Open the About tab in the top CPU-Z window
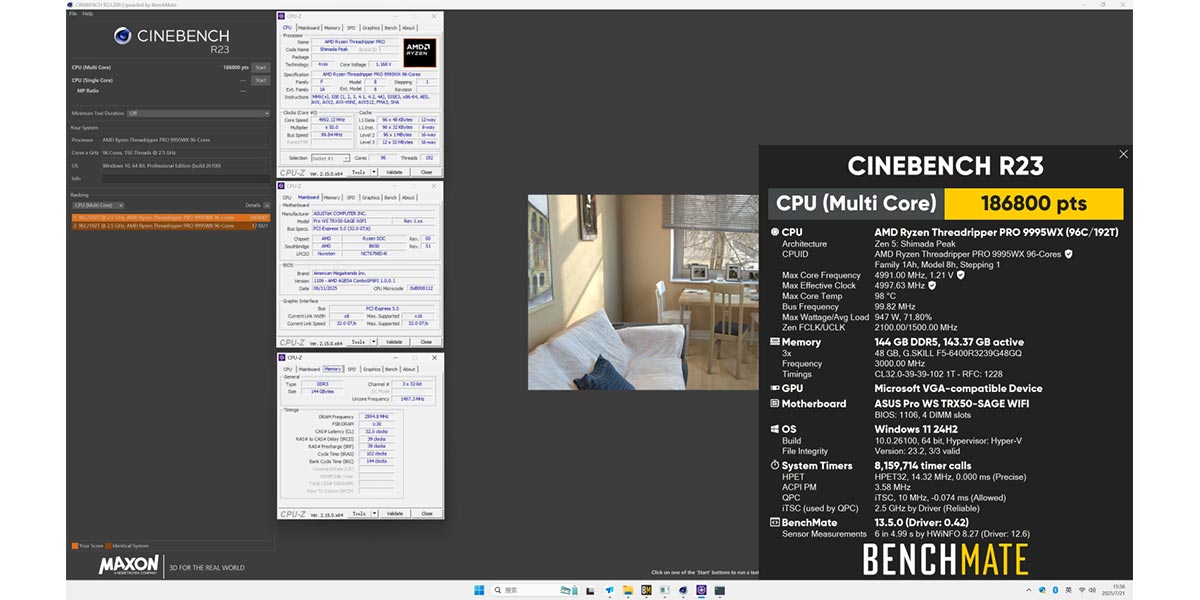 point(408,28)
